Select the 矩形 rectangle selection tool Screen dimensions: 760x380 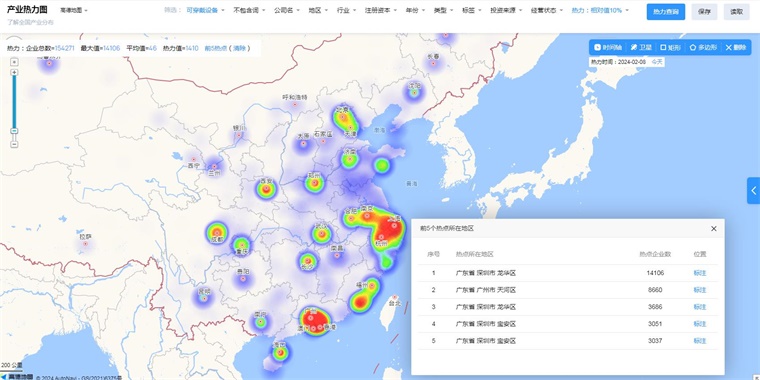(x=671, y=48)
